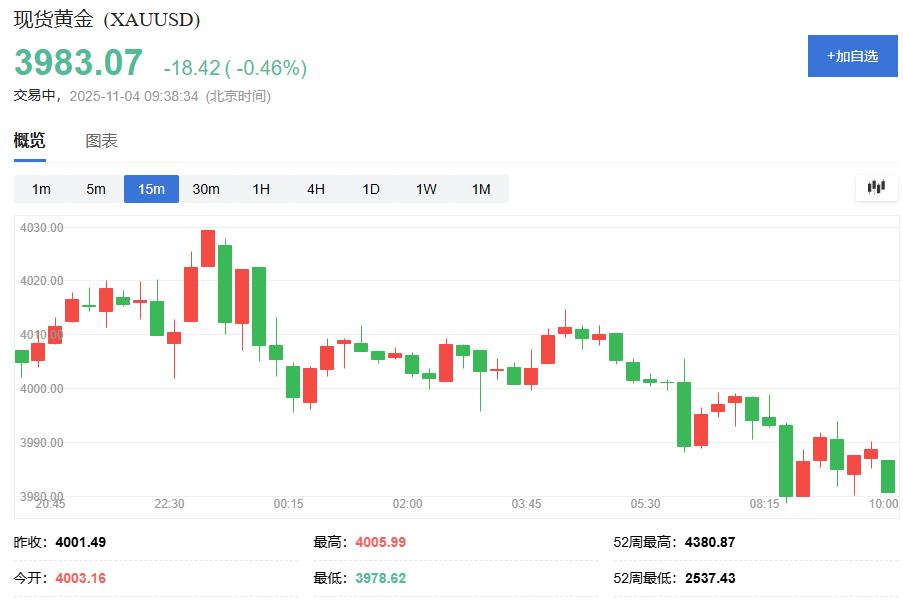Select the 30m timeframe

pos(205,188)
